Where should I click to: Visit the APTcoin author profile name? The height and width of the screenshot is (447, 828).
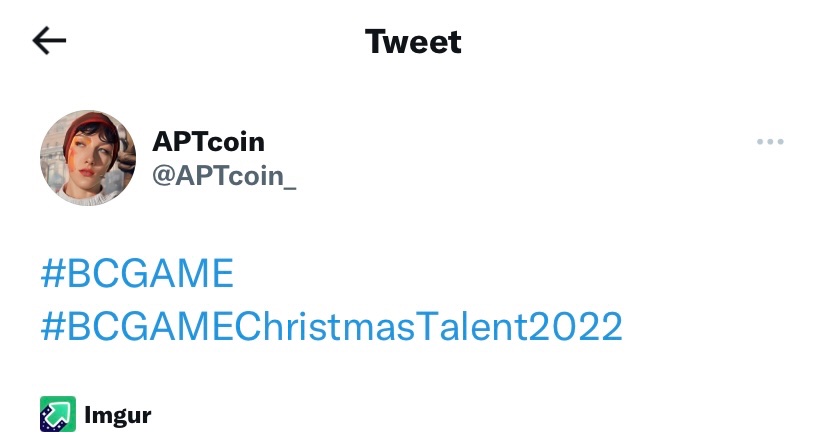(x=208, y=142)
